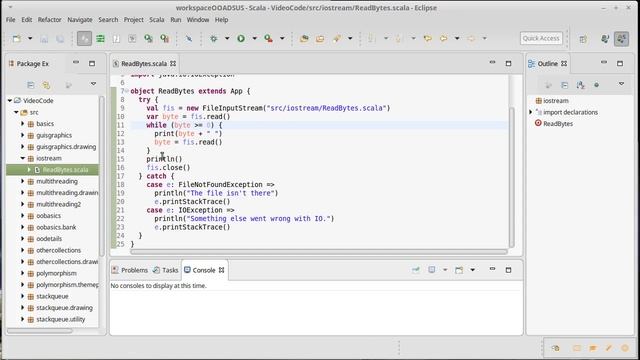Click the Package Explorer horizontal scrollbar
The width and height of the screenshot is (640, 360).
pos(40,331)
